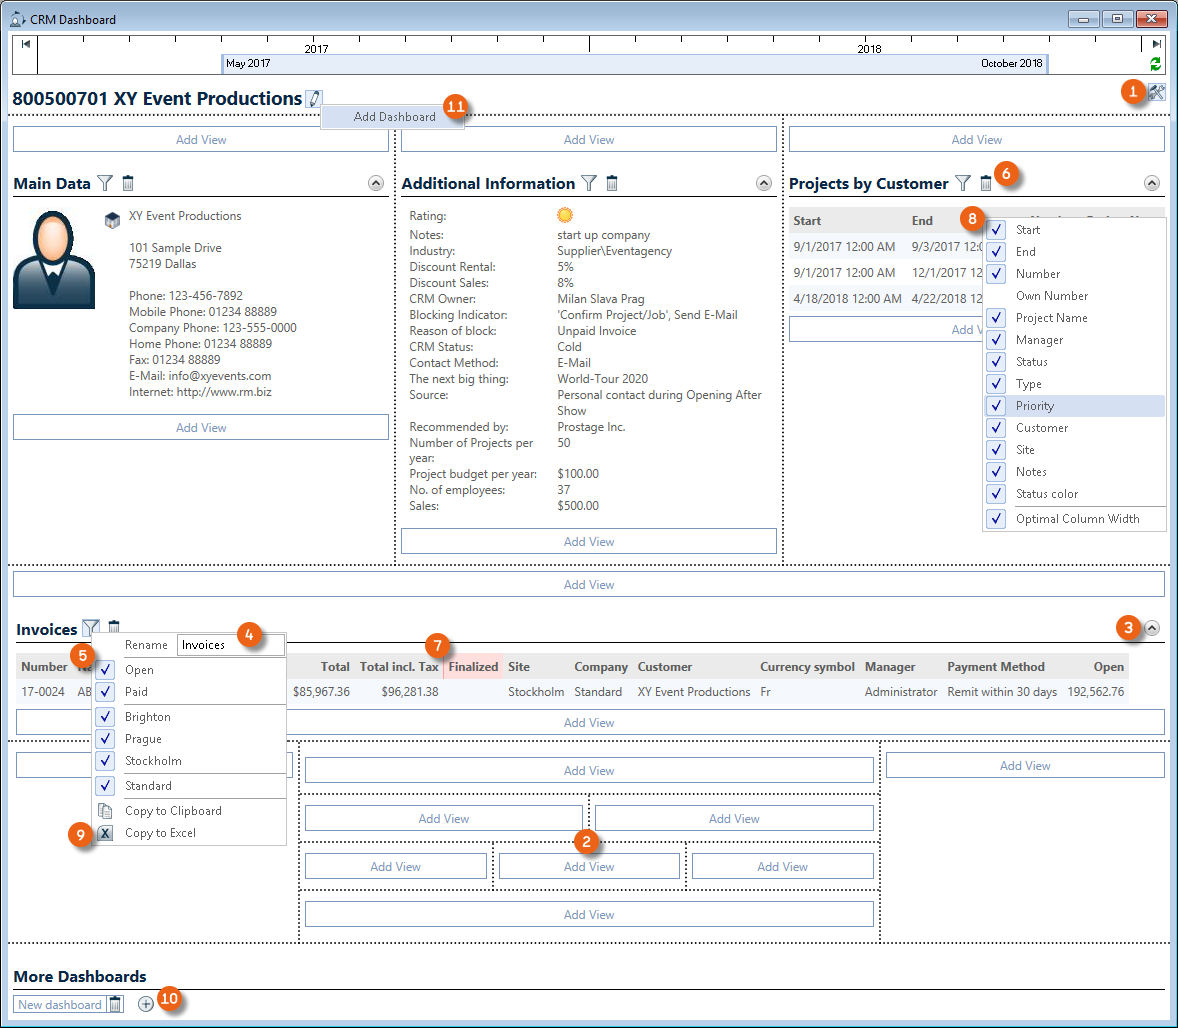Choose Copy to Excel
This screenshot has height=1028, width=1178.
click(160, 833)
